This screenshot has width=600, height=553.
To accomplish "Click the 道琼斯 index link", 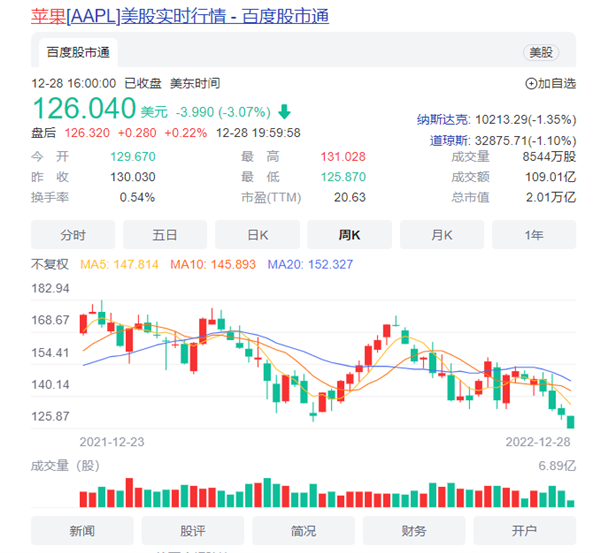I will pyautogui.click(x=447, y=140).
